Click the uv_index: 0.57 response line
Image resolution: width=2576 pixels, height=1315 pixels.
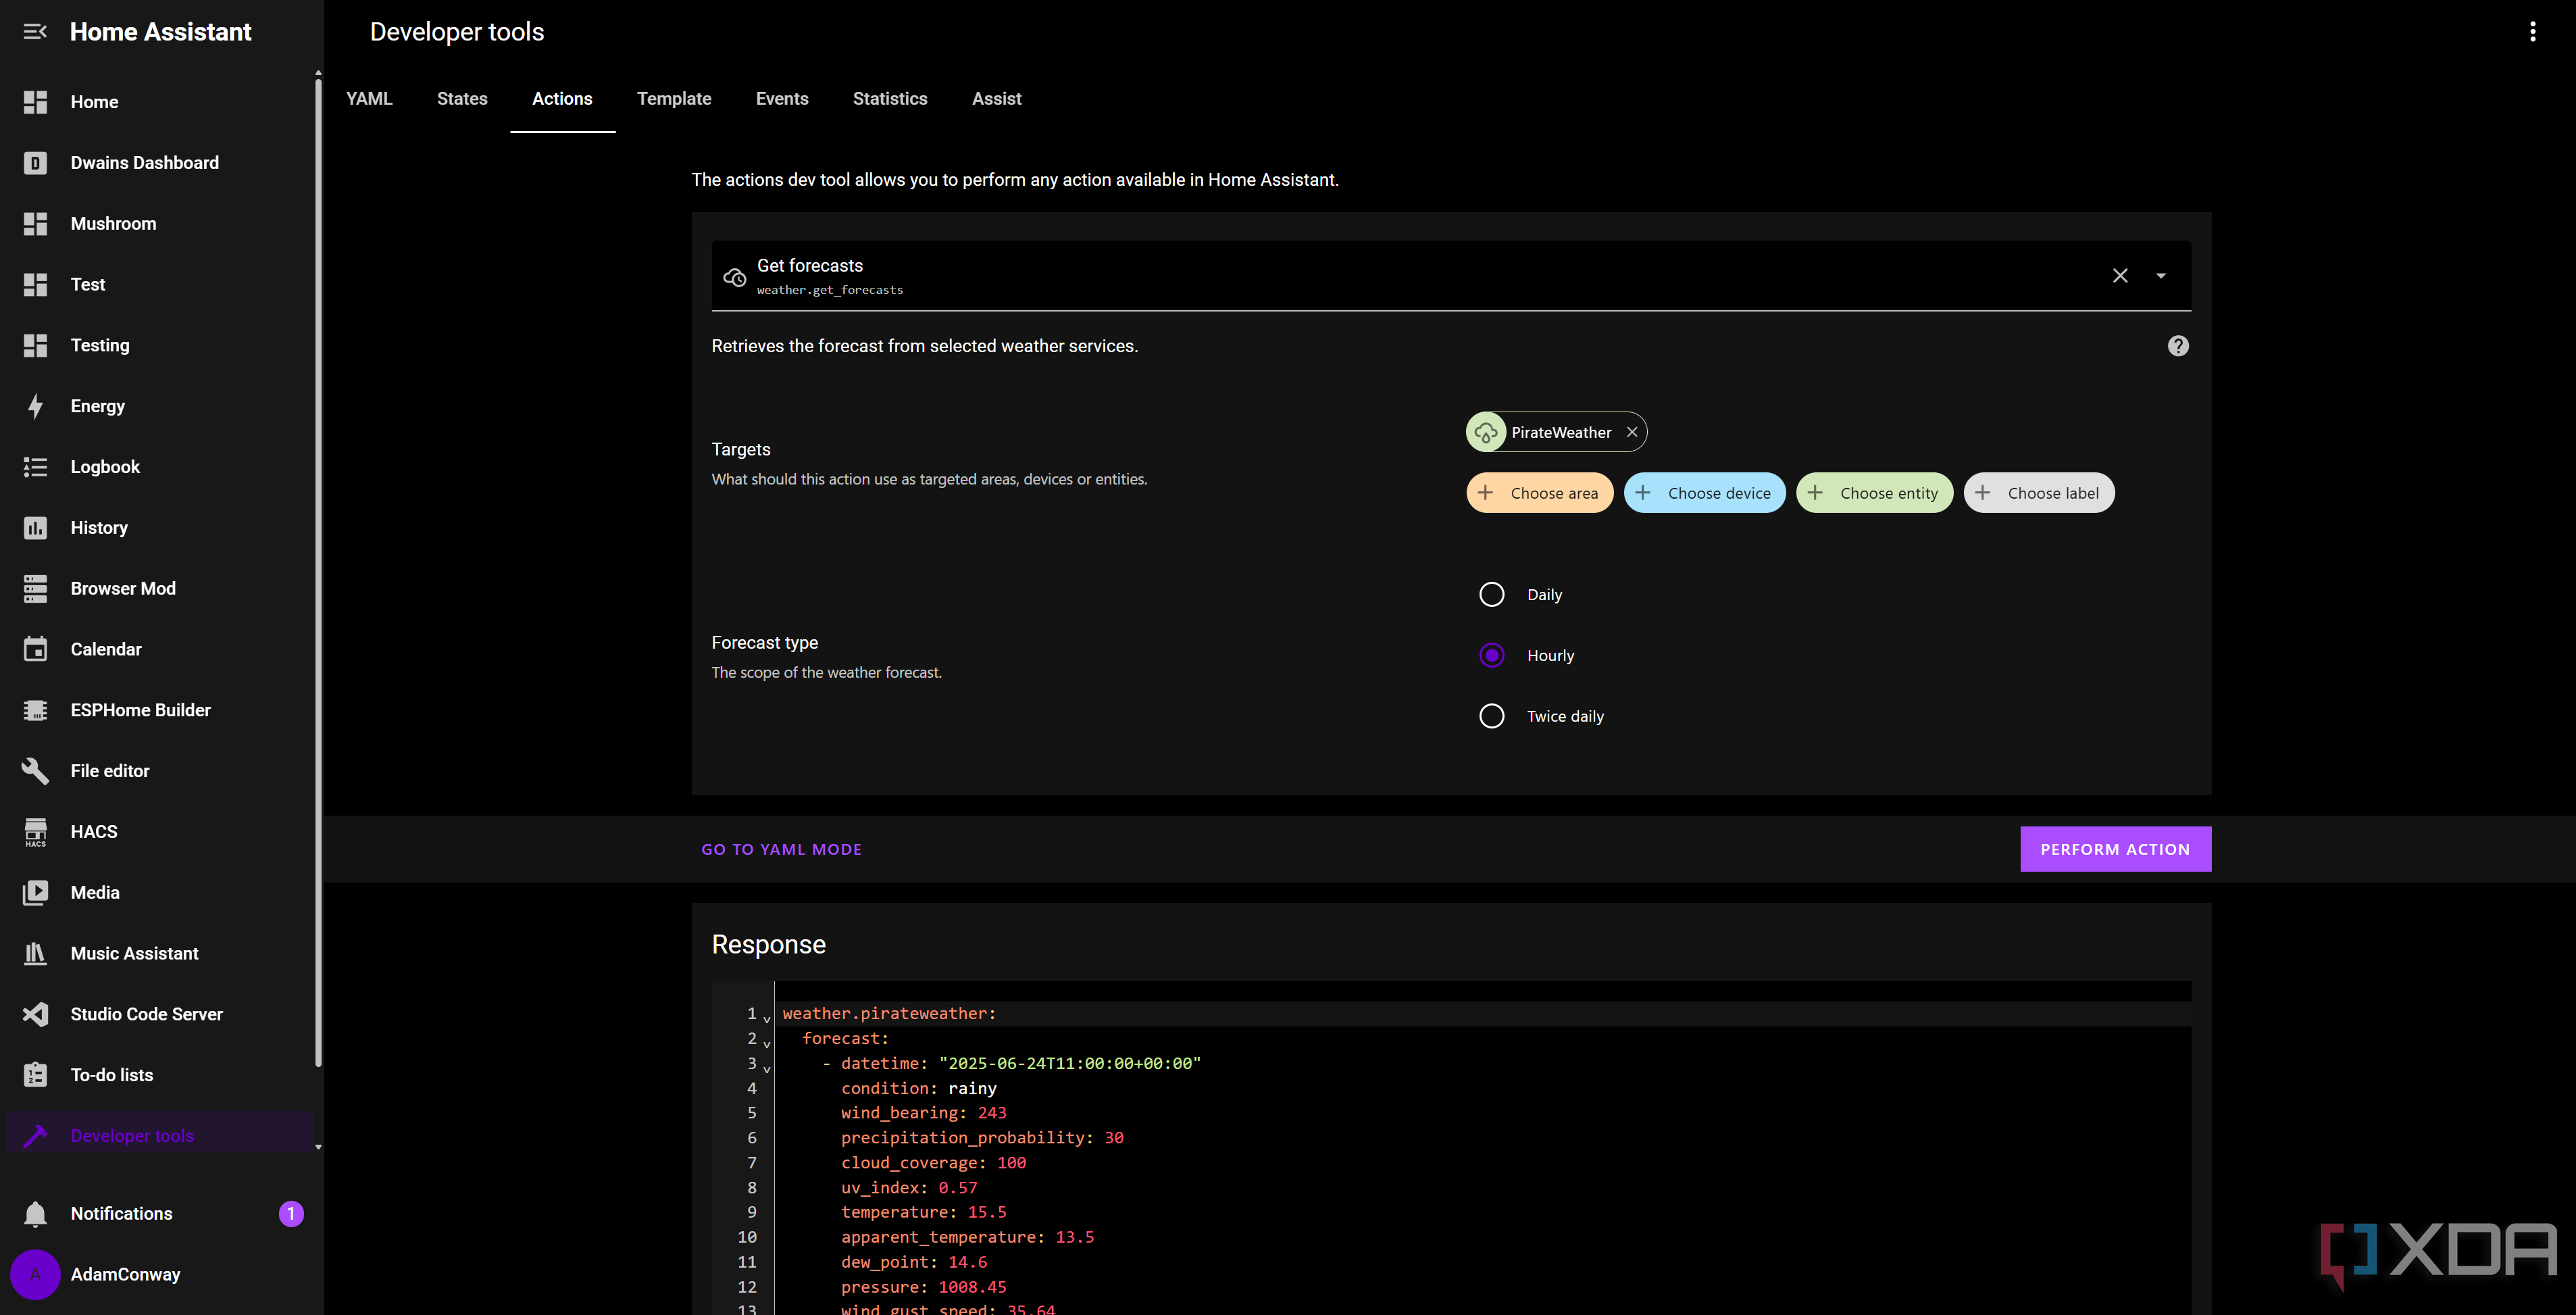909,1188
